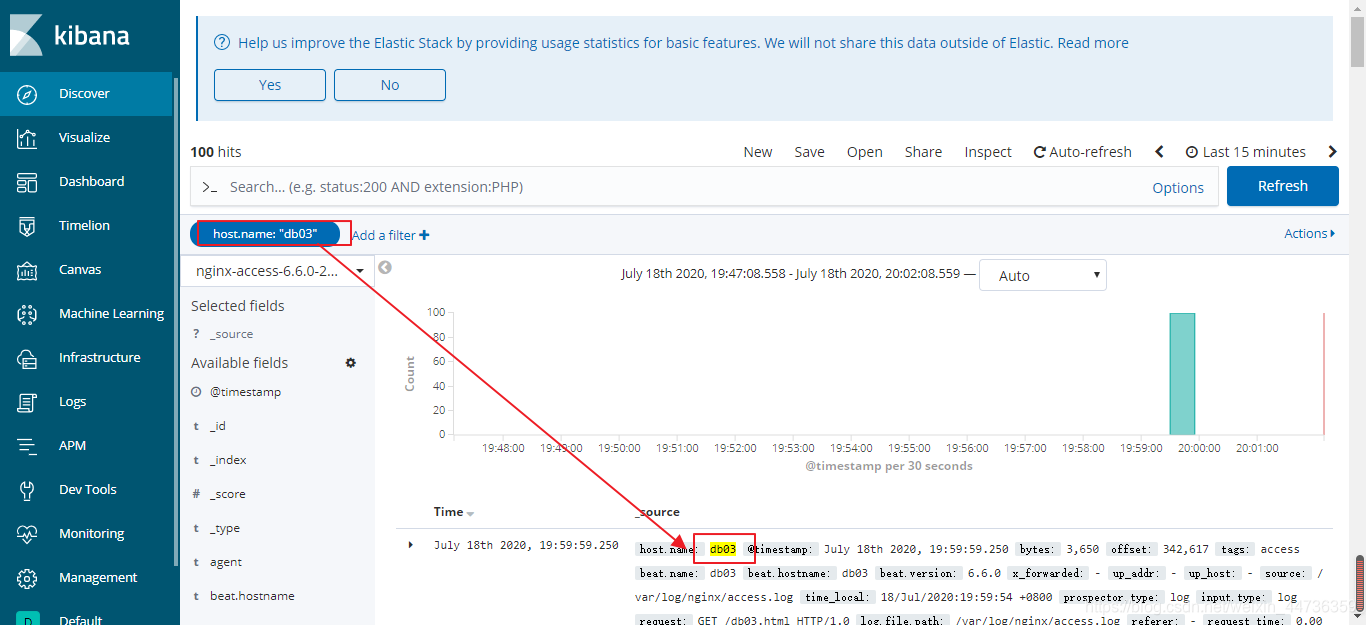Open Read more link in banner
1366x625 pixels.
click(x=1093, y=43)
